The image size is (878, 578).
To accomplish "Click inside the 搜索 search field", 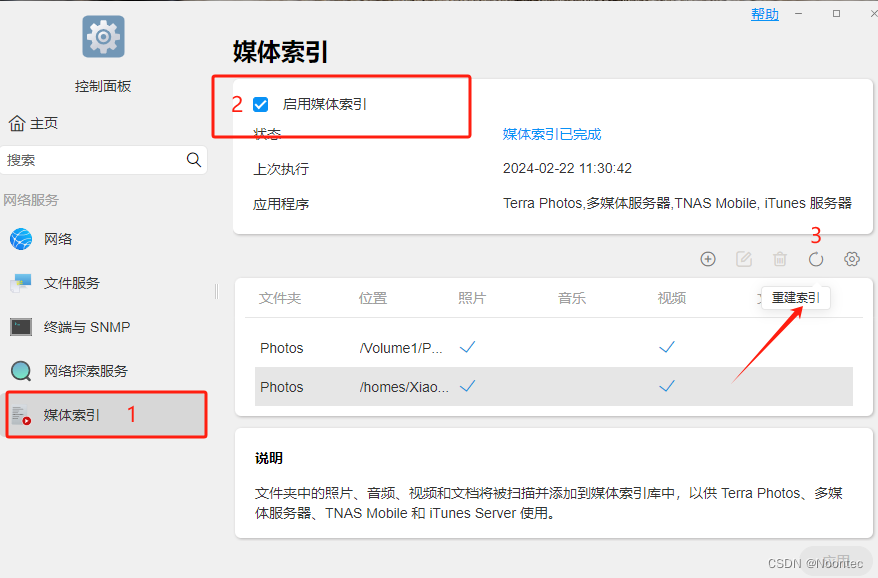I will click(x=95, y=159).
